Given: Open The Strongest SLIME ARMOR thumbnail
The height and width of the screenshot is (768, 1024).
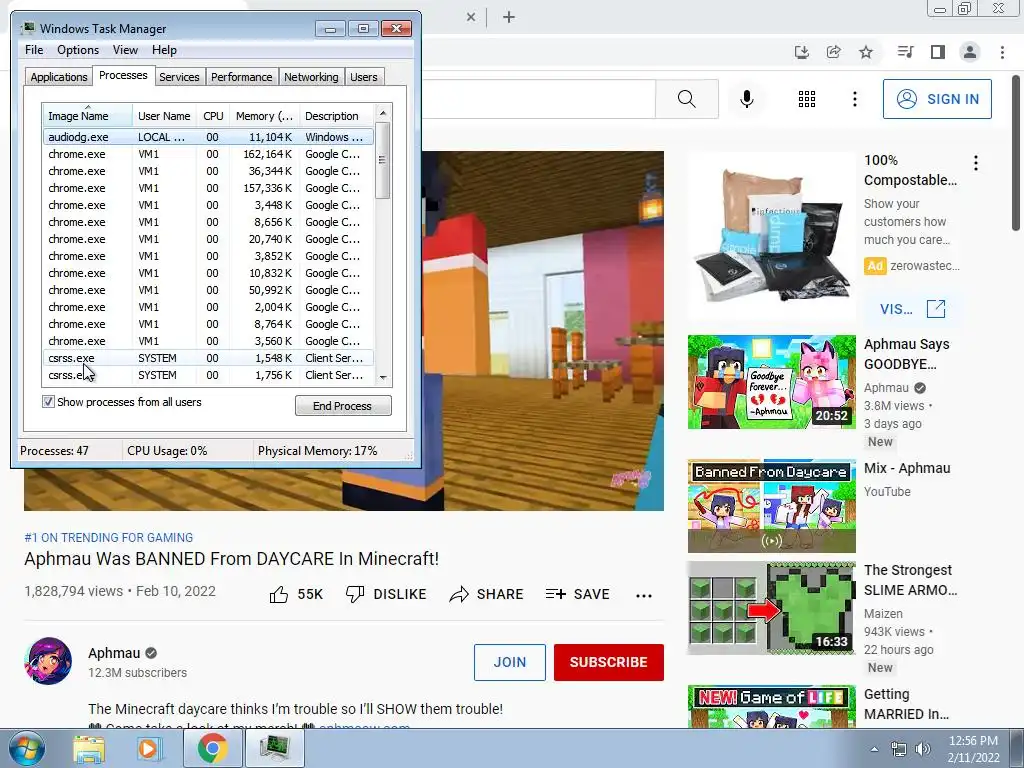Looking at the screenshot, I should [771, 608].
